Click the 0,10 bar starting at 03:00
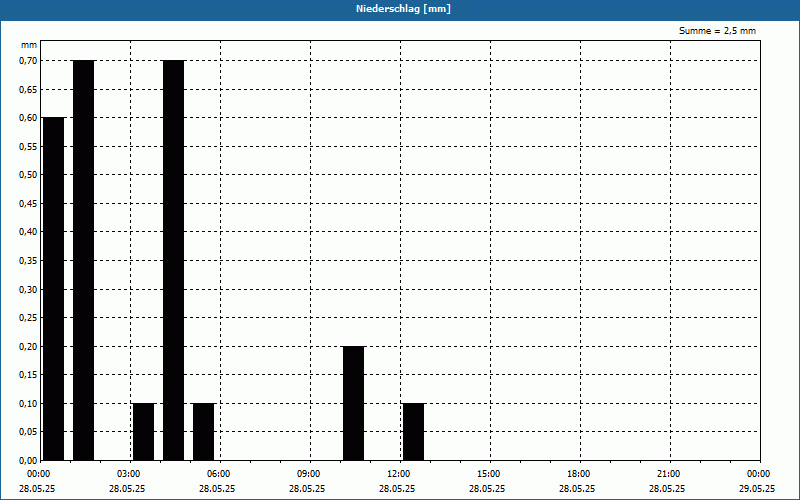Screen dimensions: 800x500 click(143, 432)
